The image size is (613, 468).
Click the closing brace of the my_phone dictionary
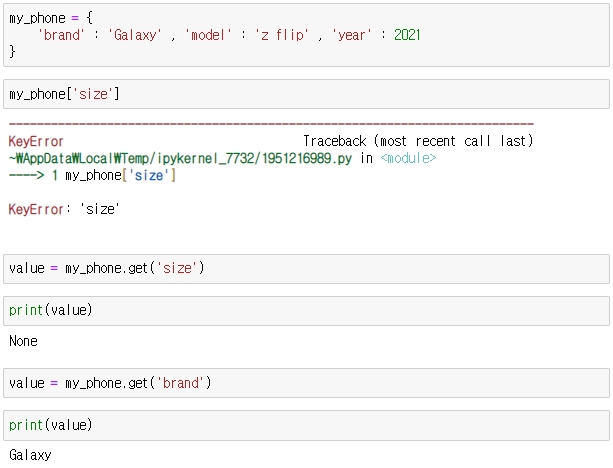click(12, 52)
